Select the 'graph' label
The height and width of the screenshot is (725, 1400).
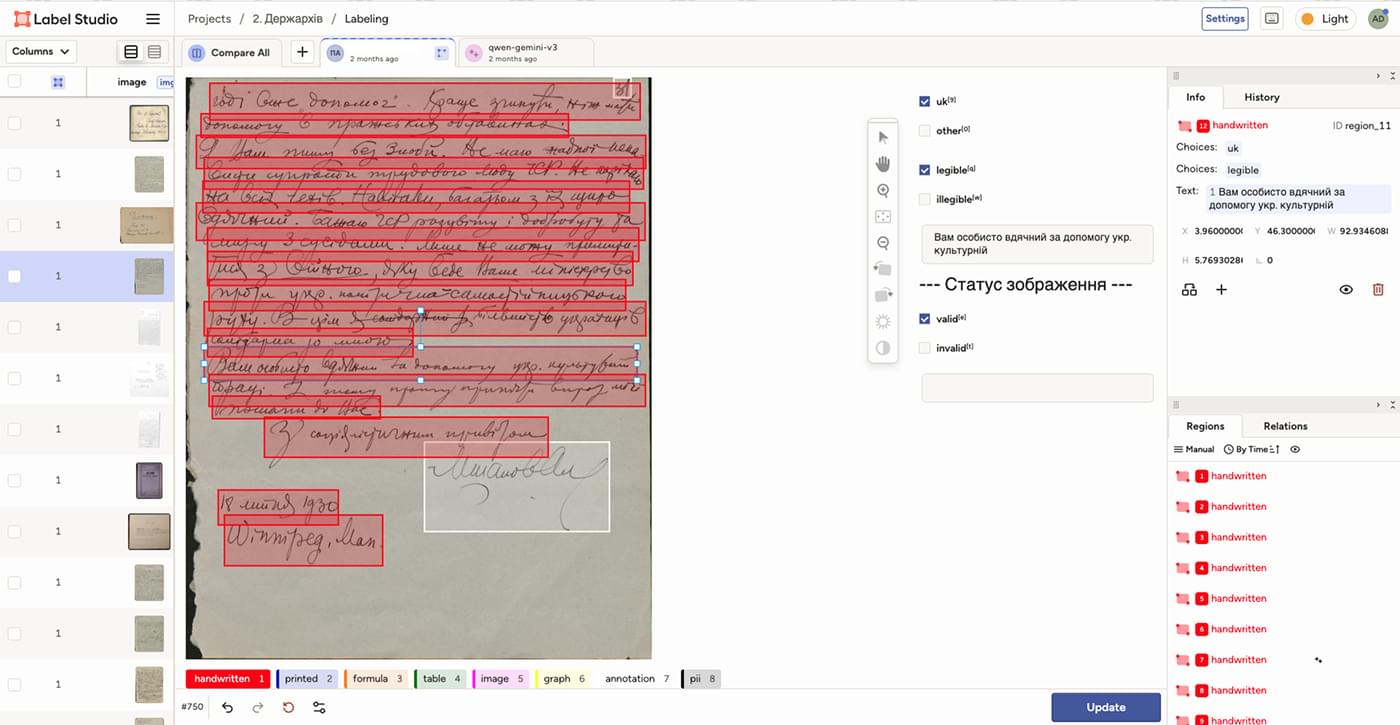[x=564, y=679]
